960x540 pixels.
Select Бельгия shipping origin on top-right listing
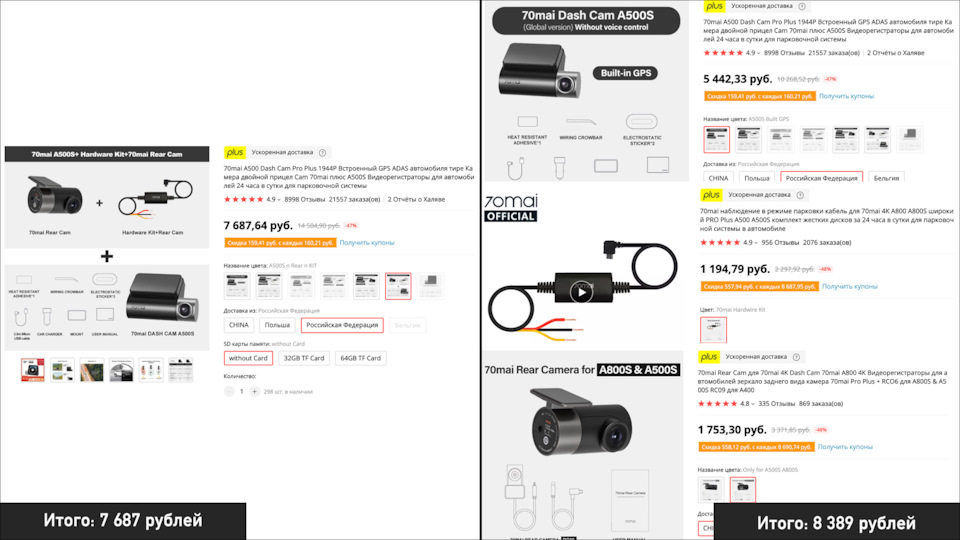click(886, 178)
